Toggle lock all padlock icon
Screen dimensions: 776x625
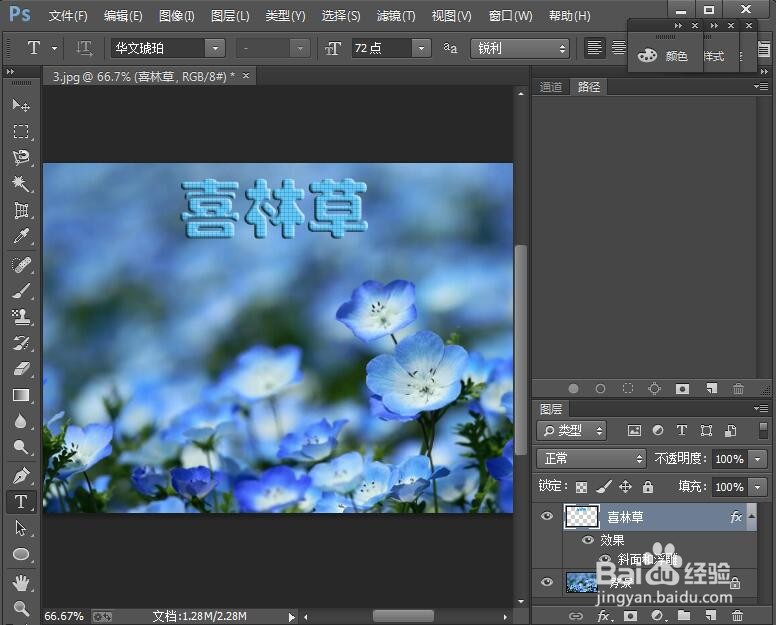pos(648,487)
